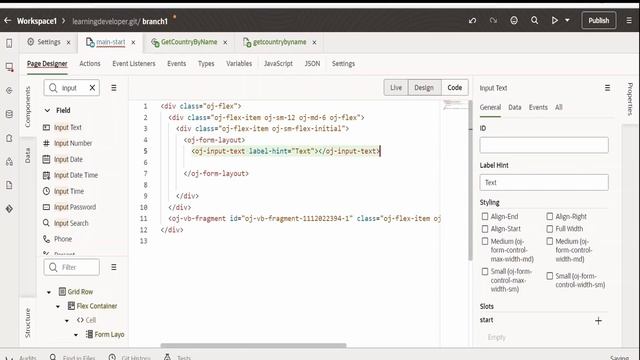Image resolution: width=640 pixels, height=360 pixels.
Task: Select the Input Time component
Action: click(64, 191)
